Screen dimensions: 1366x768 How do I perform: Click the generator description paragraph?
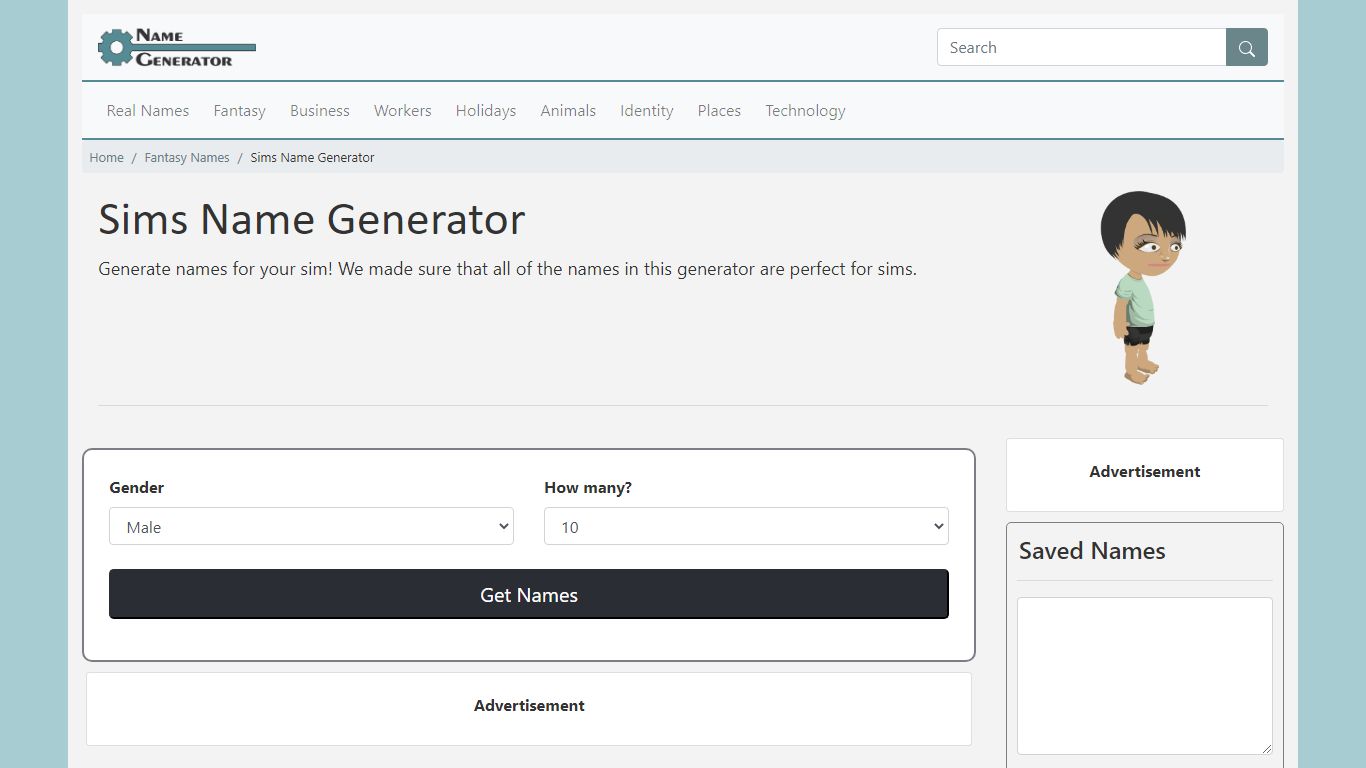coord(508,269)
